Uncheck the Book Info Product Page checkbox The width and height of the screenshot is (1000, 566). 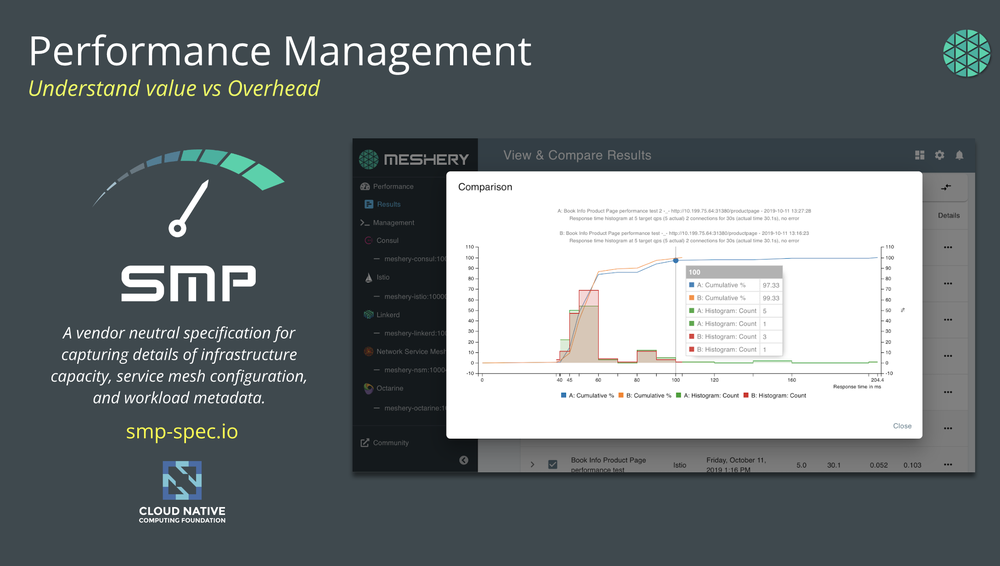coord(552,465)
